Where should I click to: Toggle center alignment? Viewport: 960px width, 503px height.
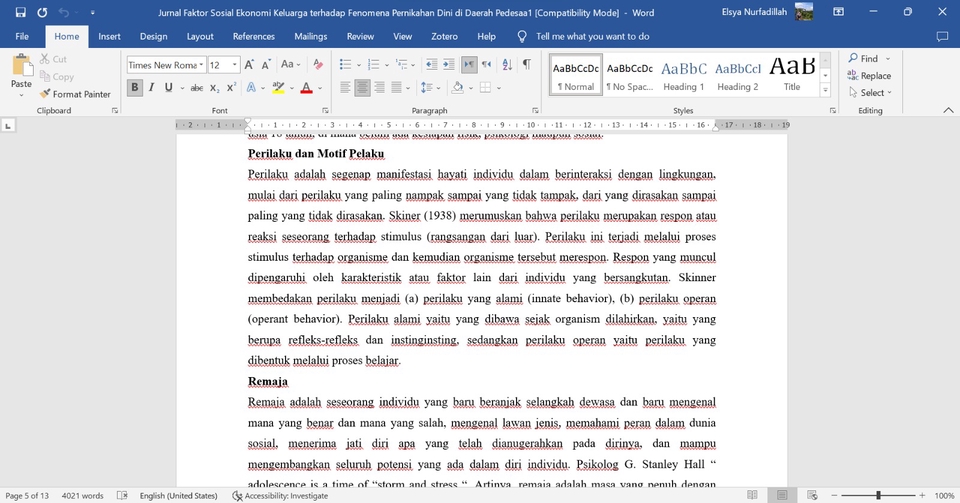coord(362,88)
